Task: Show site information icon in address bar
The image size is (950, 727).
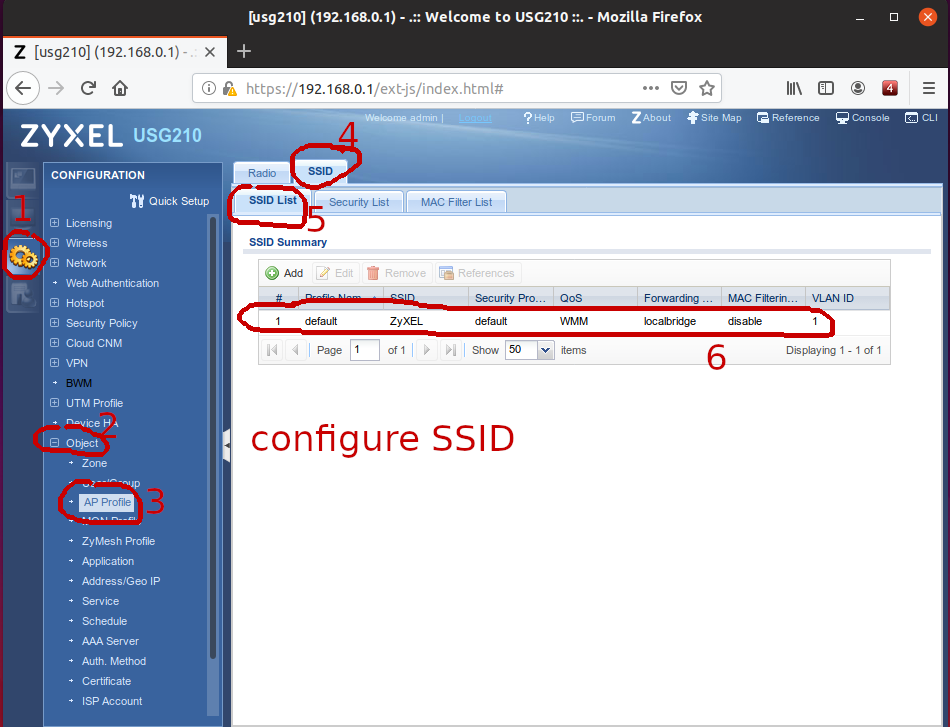Action: click(x=208, y=88)
